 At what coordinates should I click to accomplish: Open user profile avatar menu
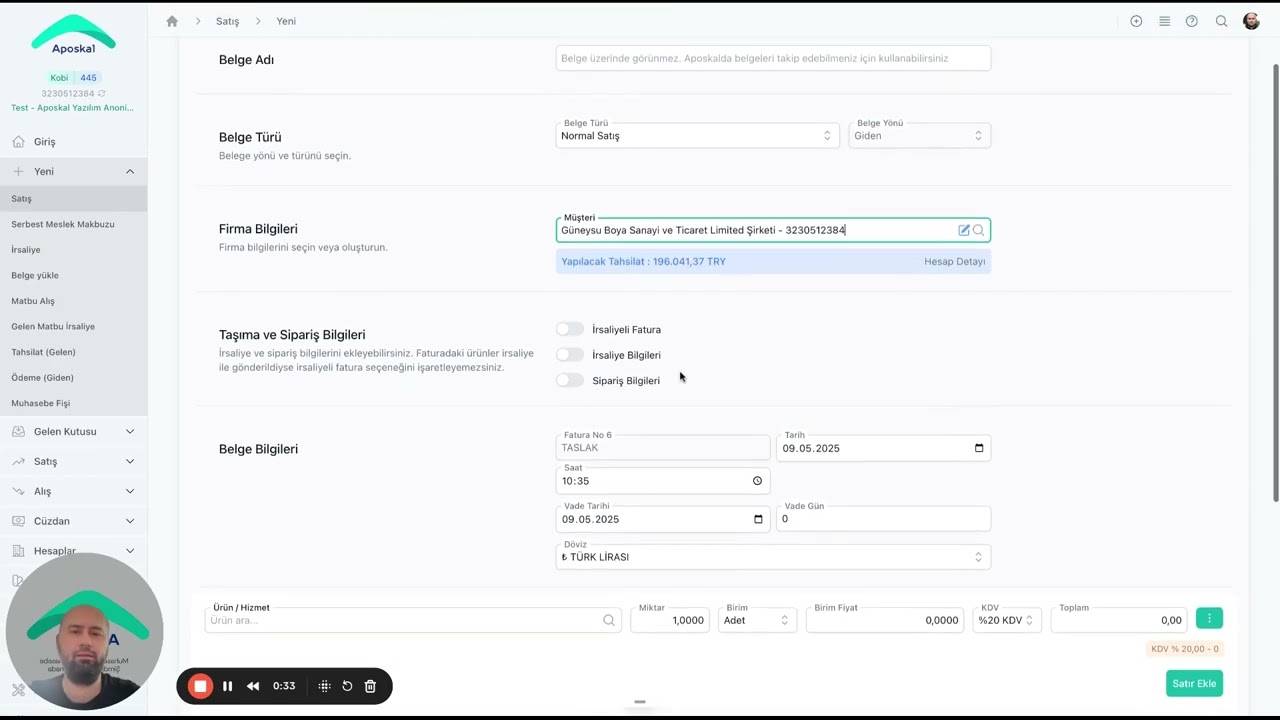coord(1251,21)
